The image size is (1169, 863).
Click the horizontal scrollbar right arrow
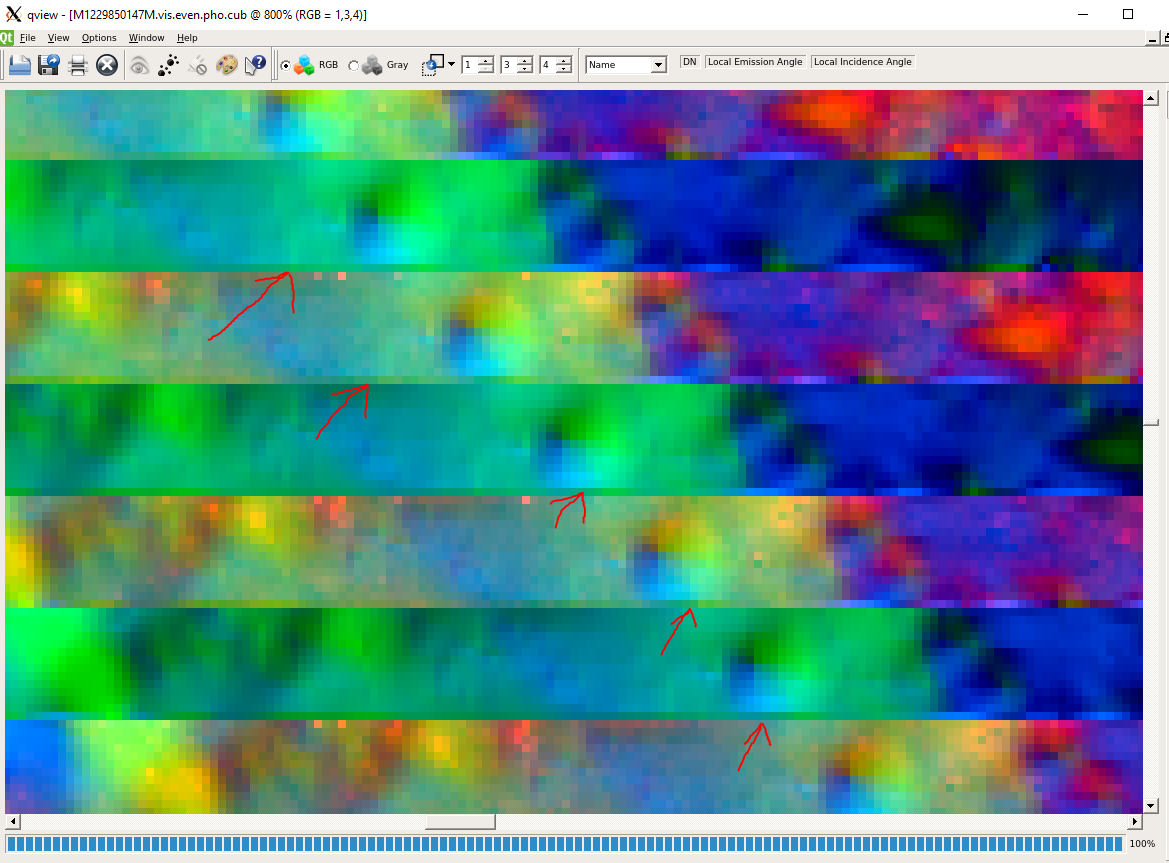[1135, 821]
